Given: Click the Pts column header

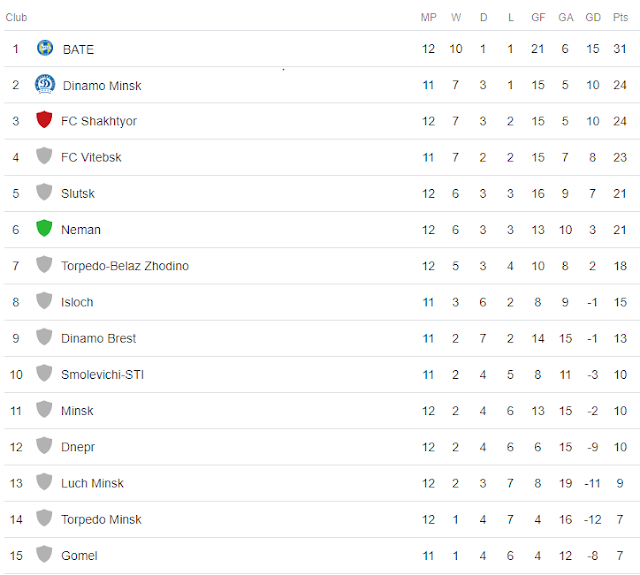Looking at the screenshot, I should tap(620, 17).
